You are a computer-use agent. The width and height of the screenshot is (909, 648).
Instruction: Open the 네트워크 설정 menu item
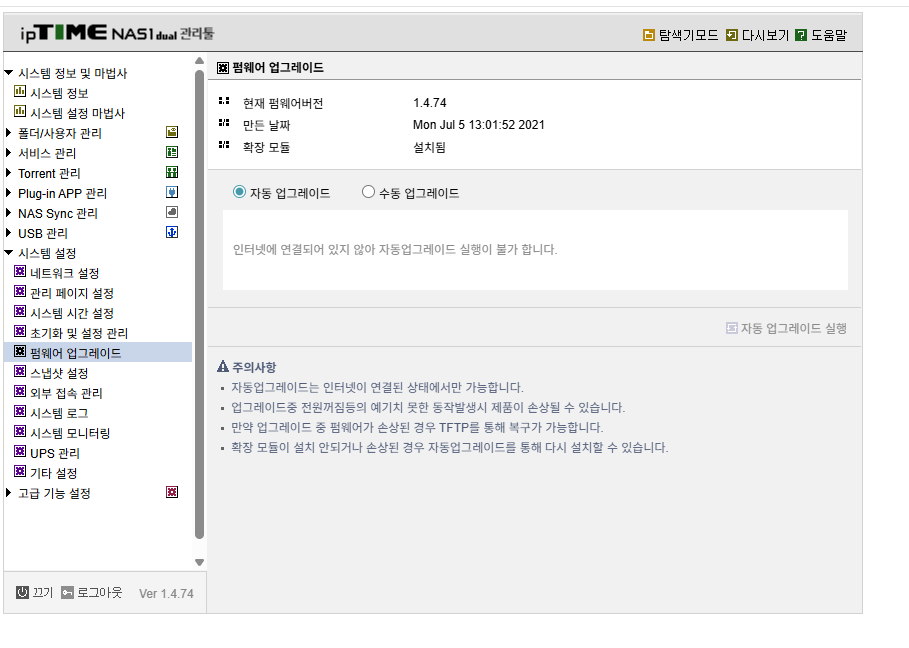(64, 273)
